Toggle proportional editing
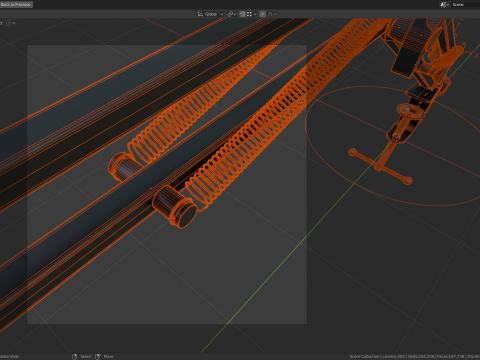 click(263, 14)
